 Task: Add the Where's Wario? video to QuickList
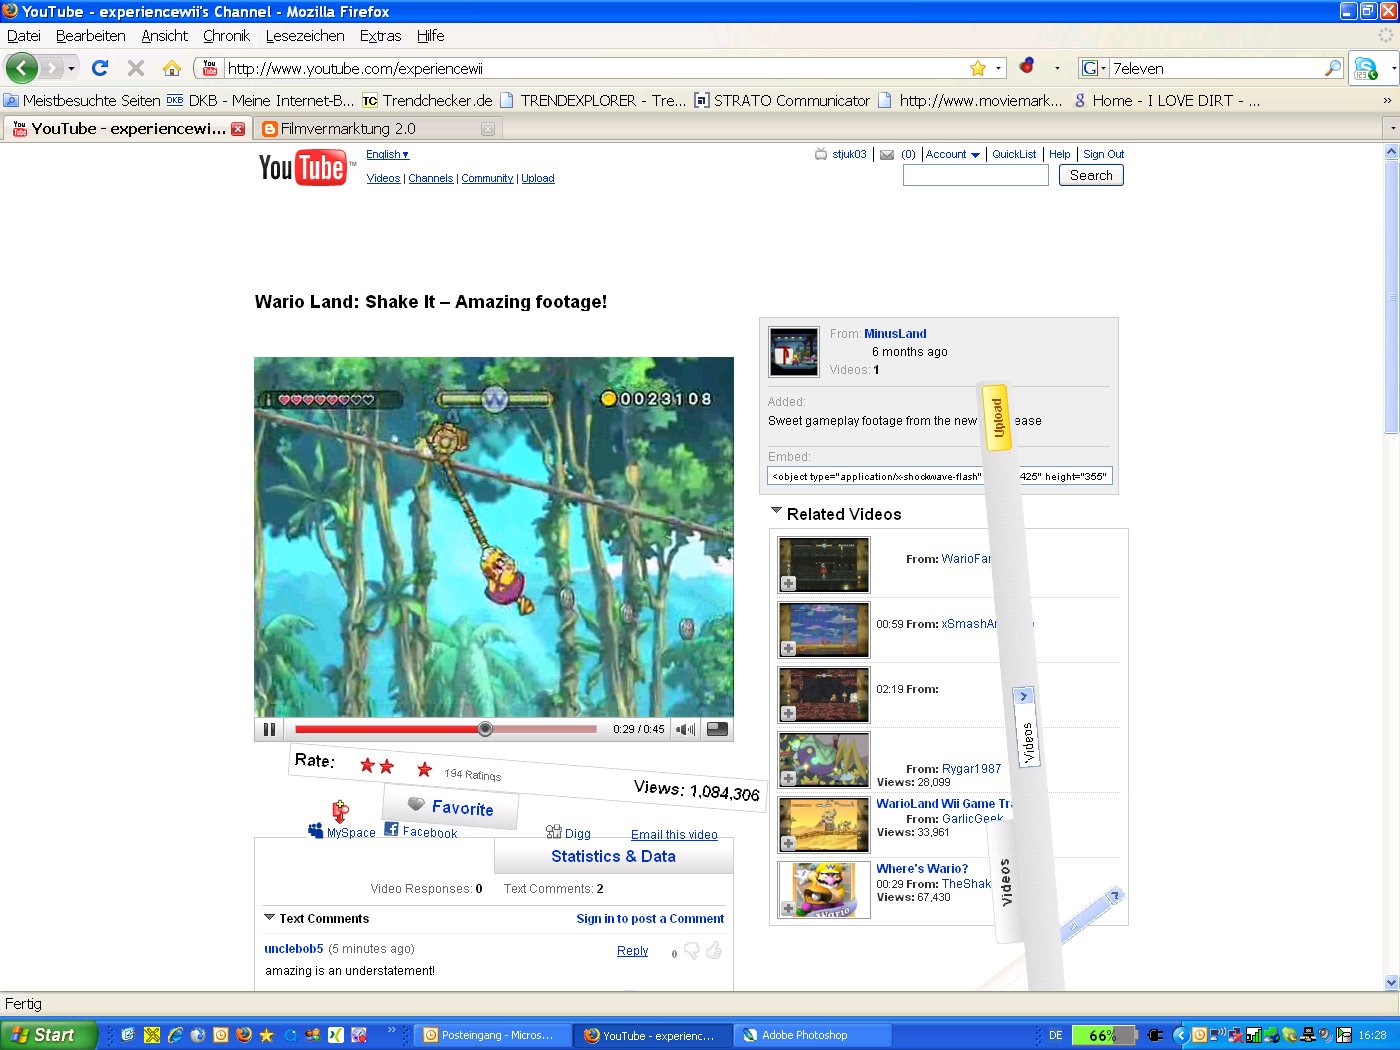788,910
